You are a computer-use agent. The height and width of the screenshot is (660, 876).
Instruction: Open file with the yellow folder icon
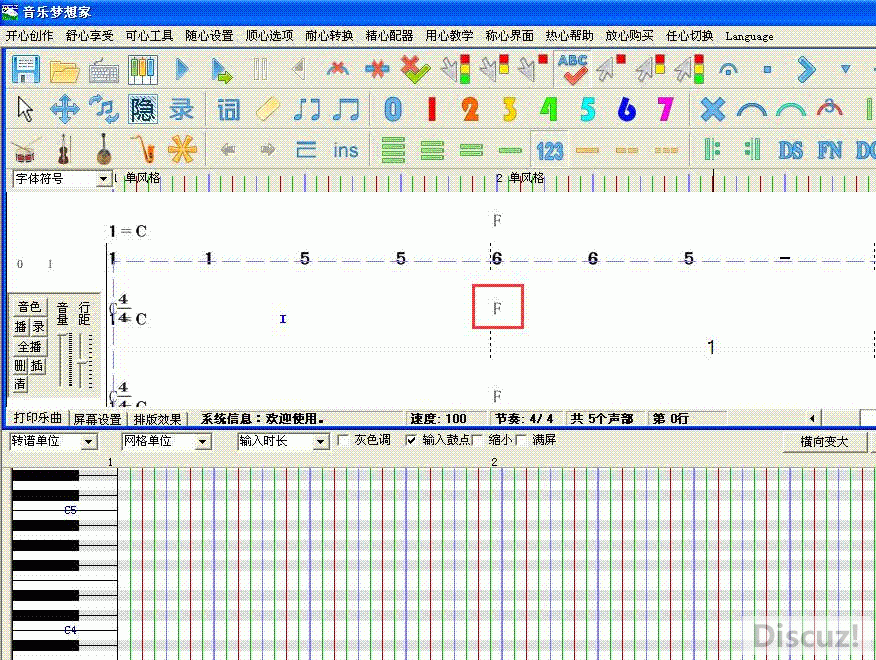tap(65, 70)
